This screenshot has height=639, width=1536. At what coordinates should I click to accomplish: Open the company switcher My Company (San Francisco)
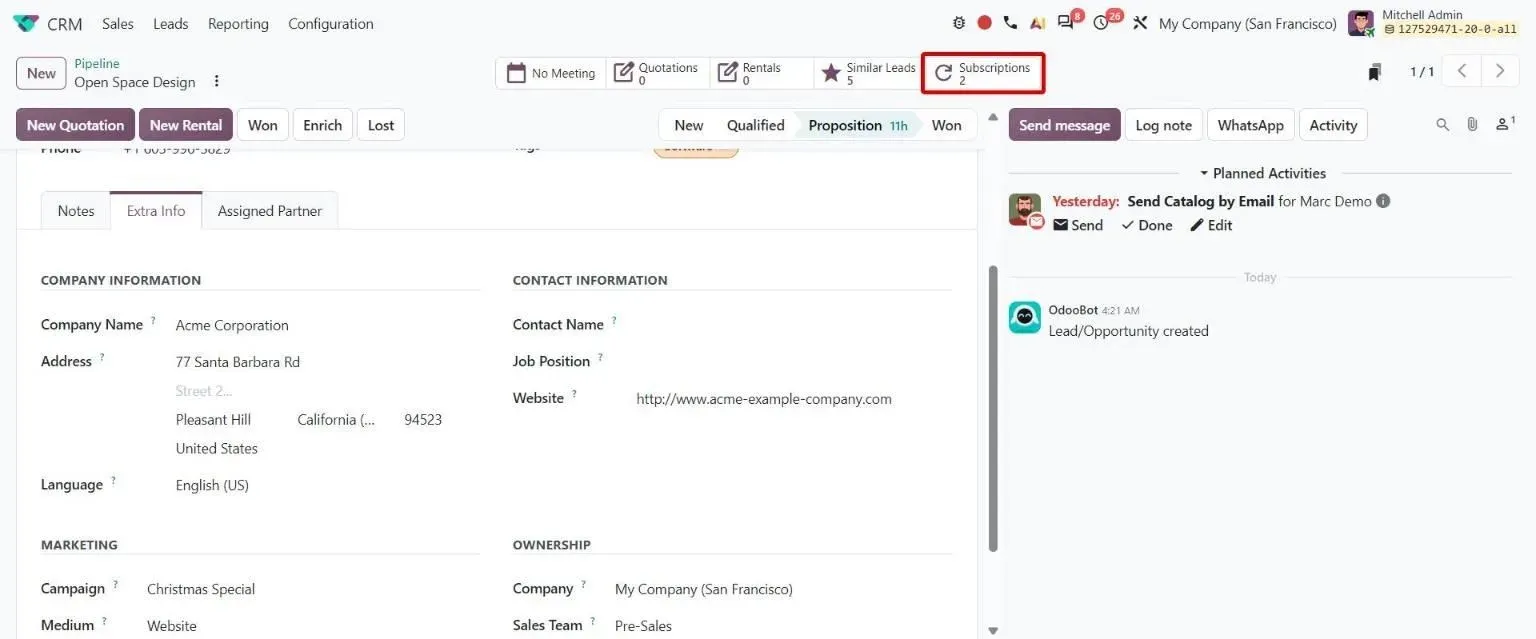(x=1247, y=23)
